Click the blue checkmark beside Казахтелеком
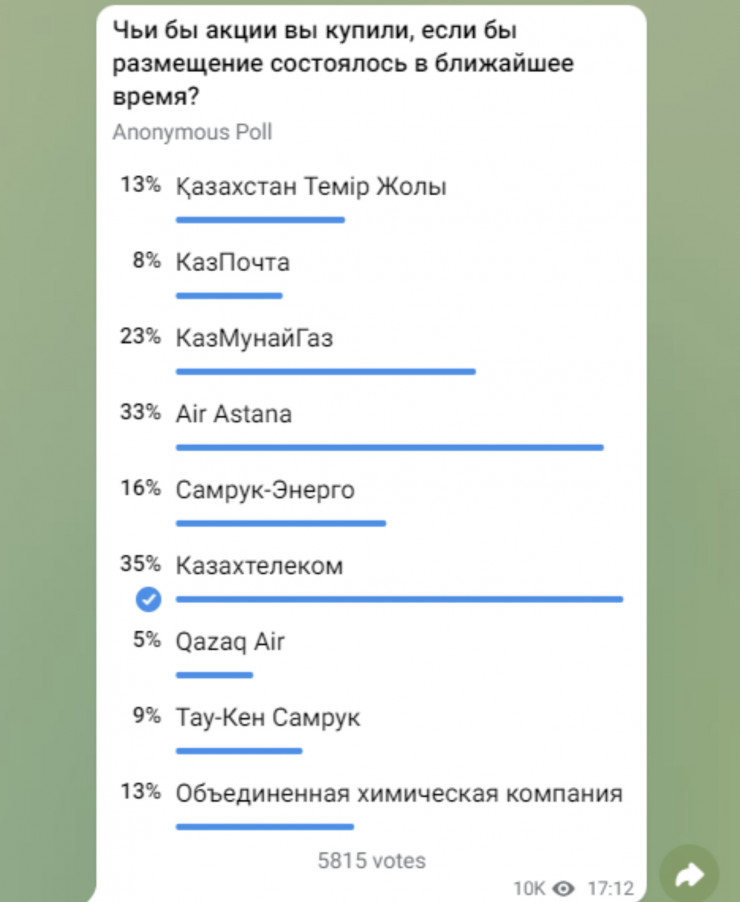 pos(149,599)
